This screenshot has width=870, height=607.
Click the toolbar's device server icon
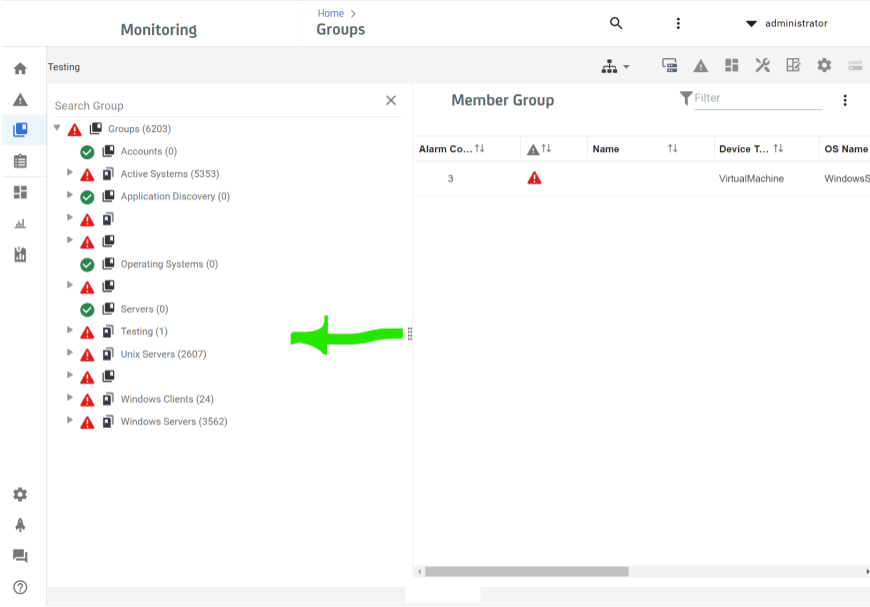pos(670,66)
